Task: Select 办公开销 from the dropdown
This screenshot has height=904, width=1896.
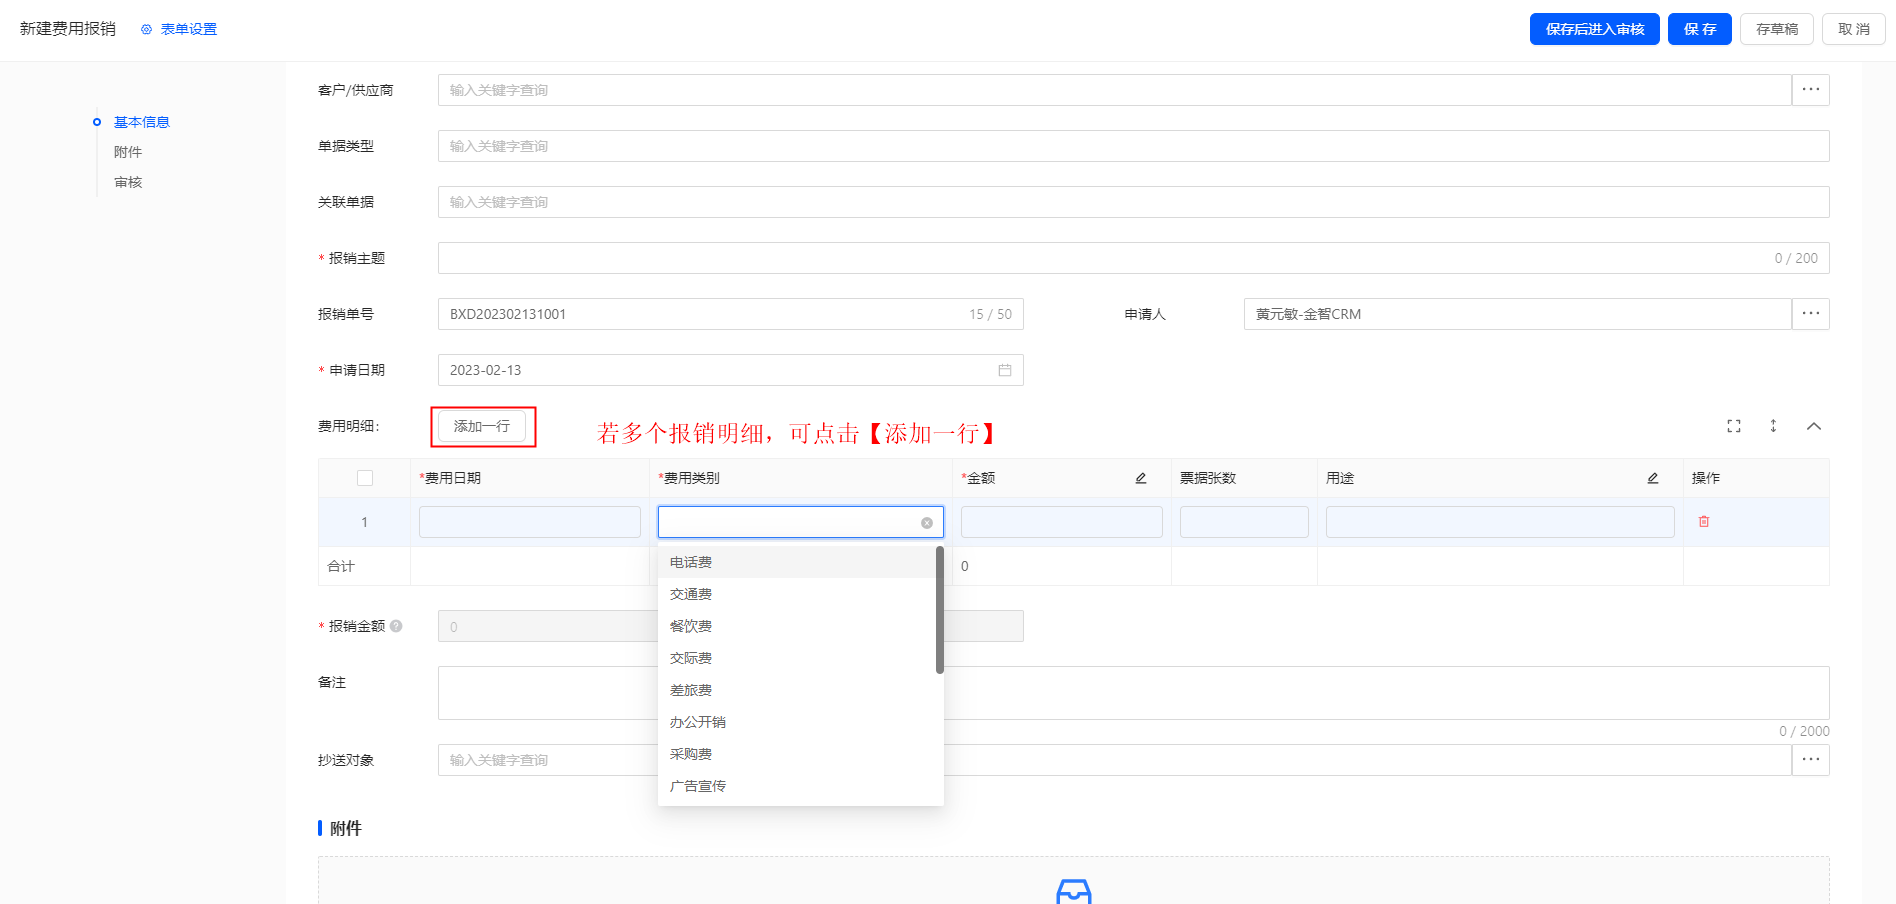Action: coord(796,722)
